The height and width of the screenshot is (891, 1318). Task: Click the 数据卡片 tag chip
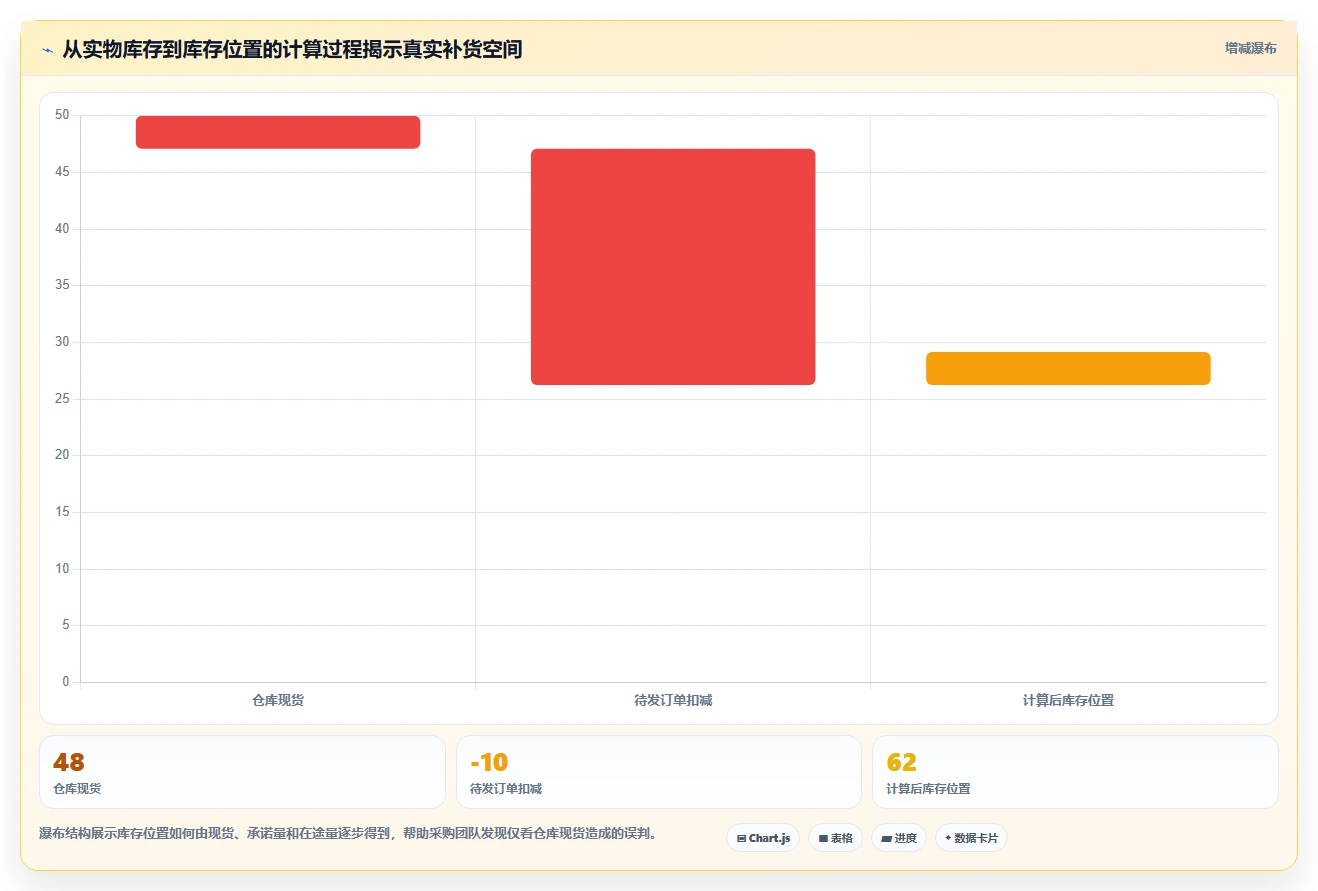tap(971, 838)
